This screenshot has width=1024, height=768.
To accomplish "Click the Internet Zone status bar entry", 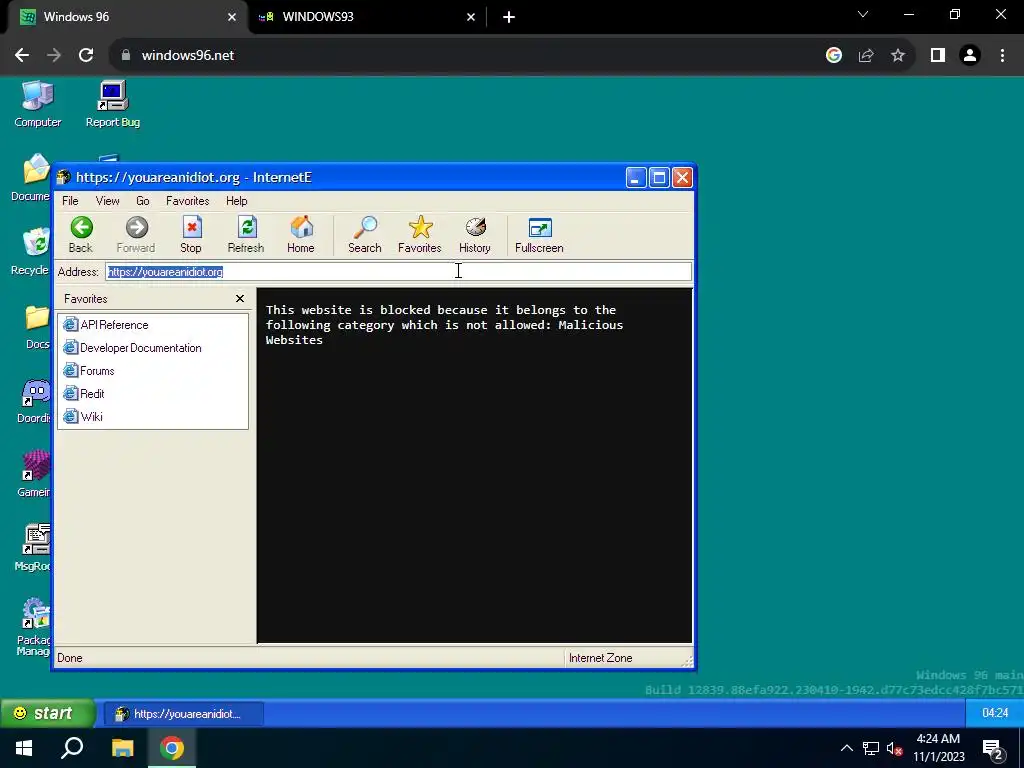I will pos(600,658).
